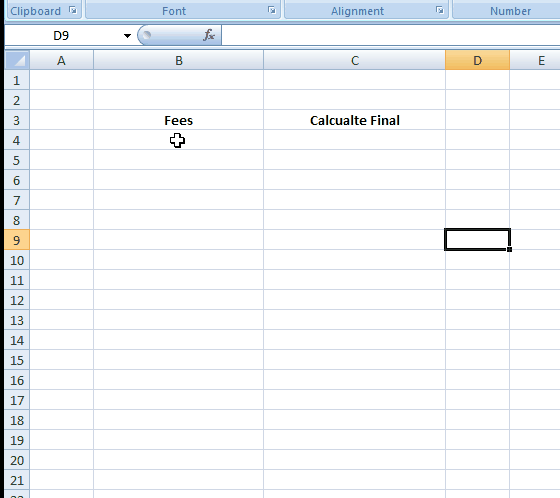The height and width of the screenshot is (498, 560).
Task: Select the highlighted column D header
Action: [x=478, y=60]
